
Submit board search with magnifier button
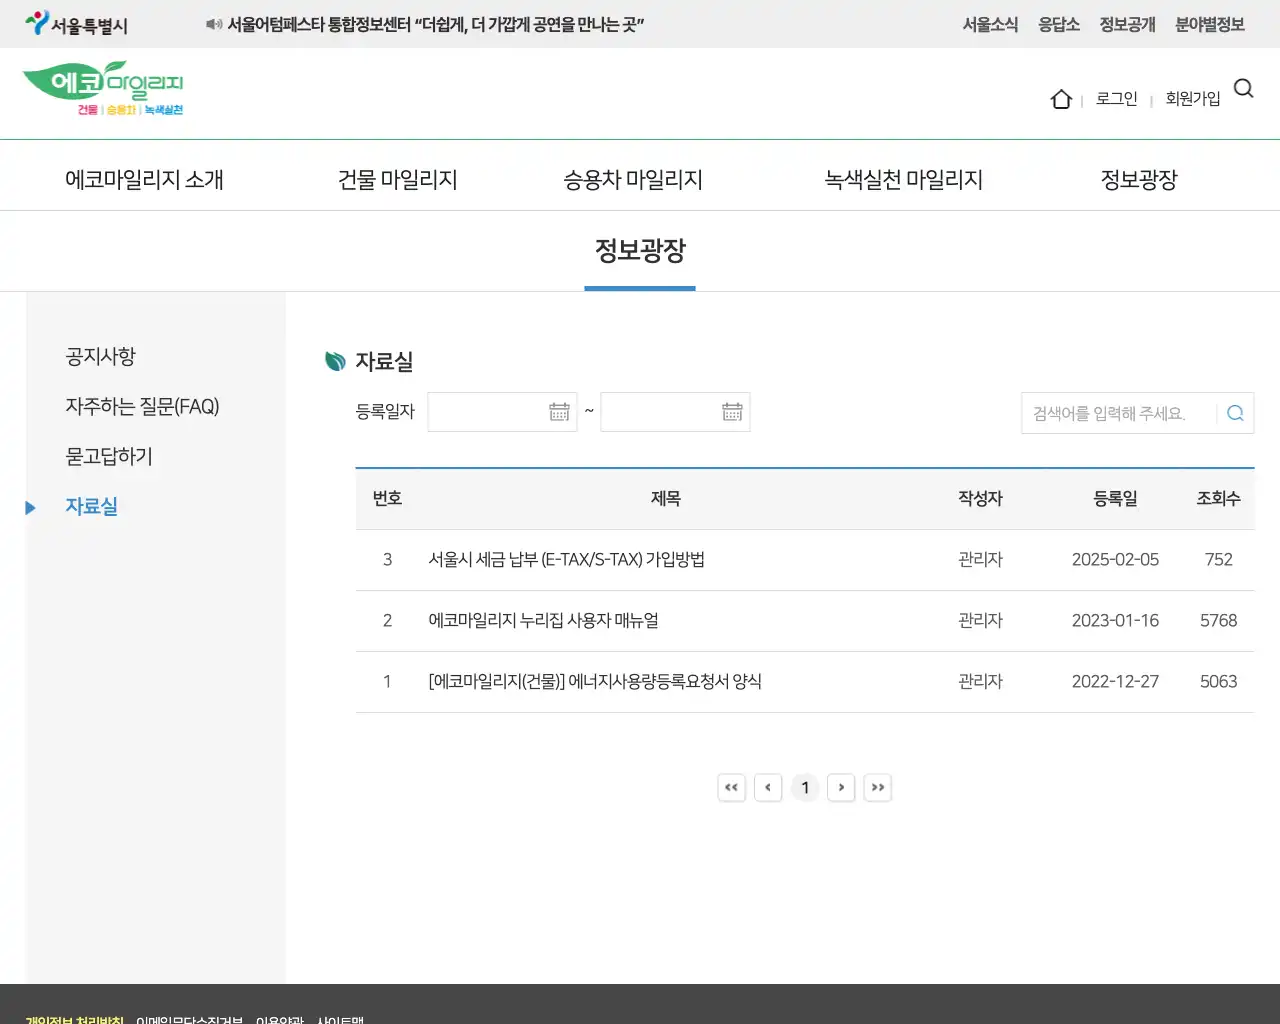tap(1235, 413)
